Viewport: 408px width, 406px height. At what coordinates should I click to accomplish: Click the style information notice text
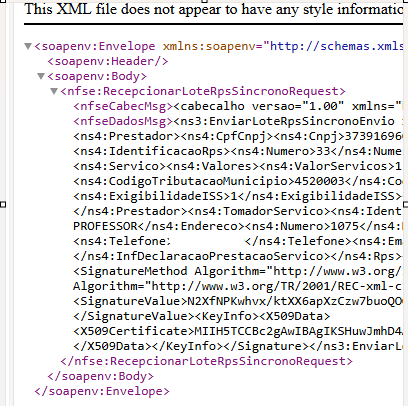point(214,9)
